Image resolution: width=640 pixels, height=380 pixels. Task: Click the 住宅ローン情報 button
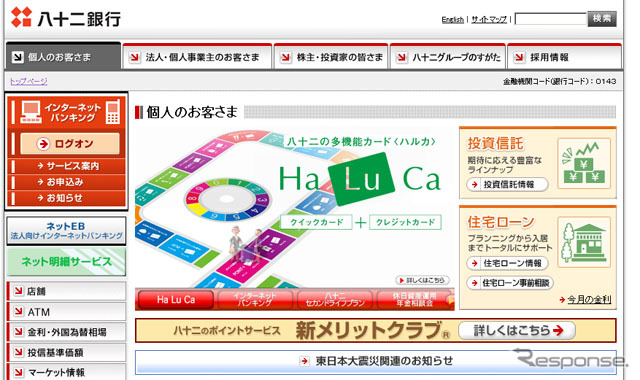click(507, 263)
